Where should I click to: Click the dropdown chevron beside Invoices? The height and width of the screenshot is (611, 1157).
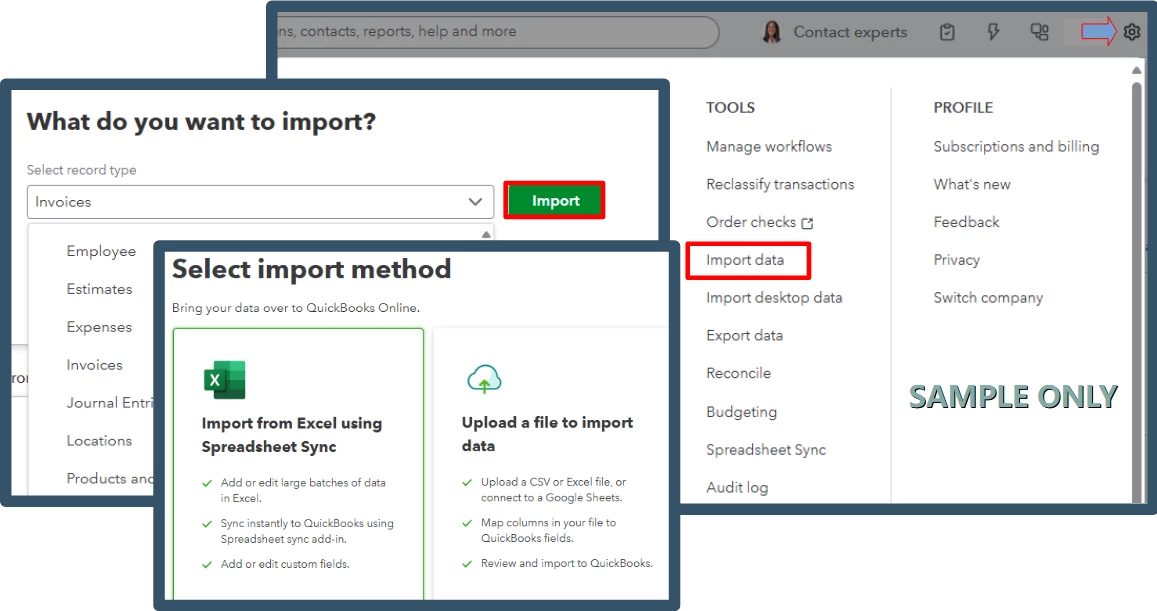475,201
